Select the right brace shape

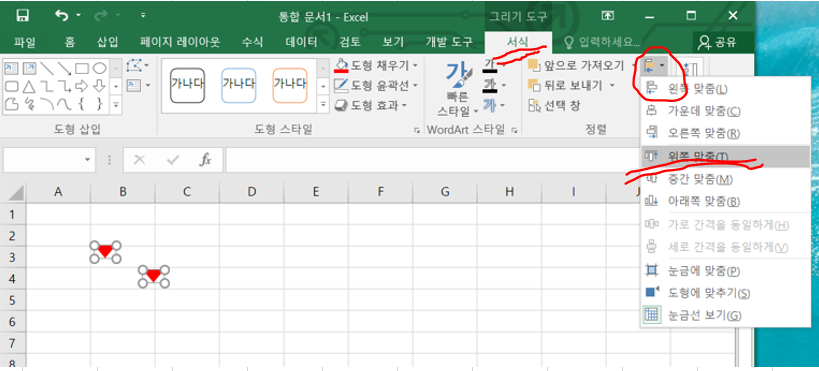tap(100, 104)
